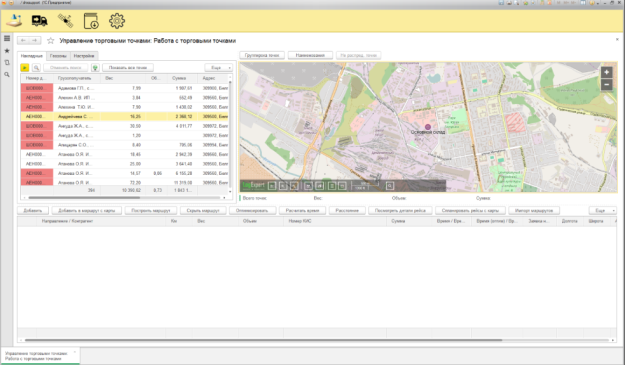Open the delivery truck section icon

39,21
